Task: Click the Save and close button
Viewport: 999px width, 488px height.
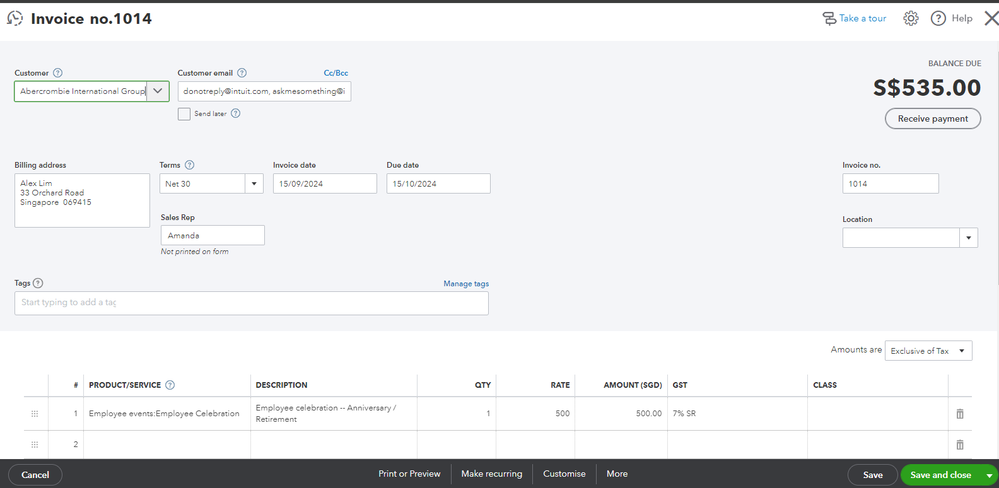Action: 940,475
